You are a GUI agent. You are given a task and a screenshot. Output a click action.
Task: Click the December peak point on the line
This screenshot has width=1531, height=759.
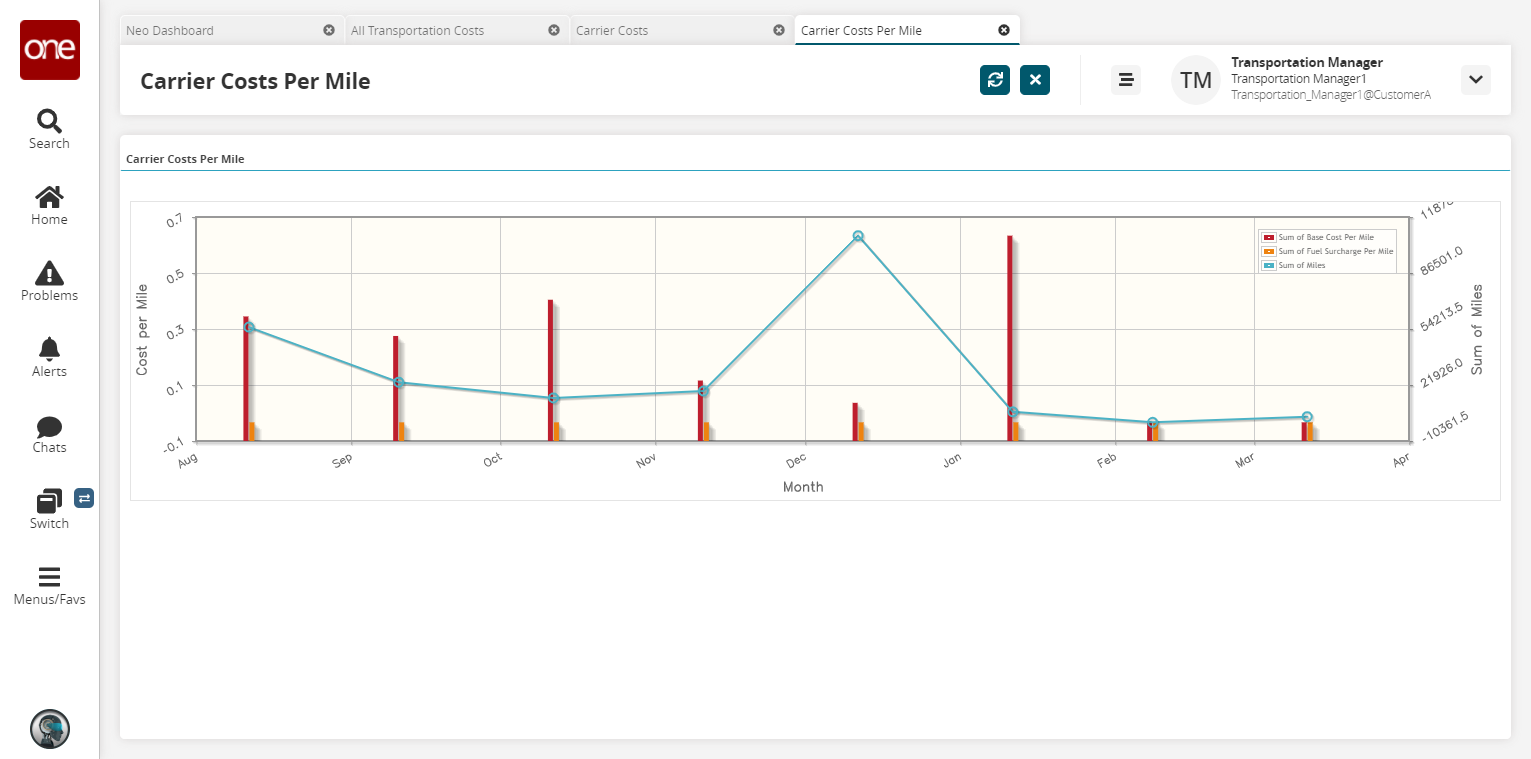(858, 236)
